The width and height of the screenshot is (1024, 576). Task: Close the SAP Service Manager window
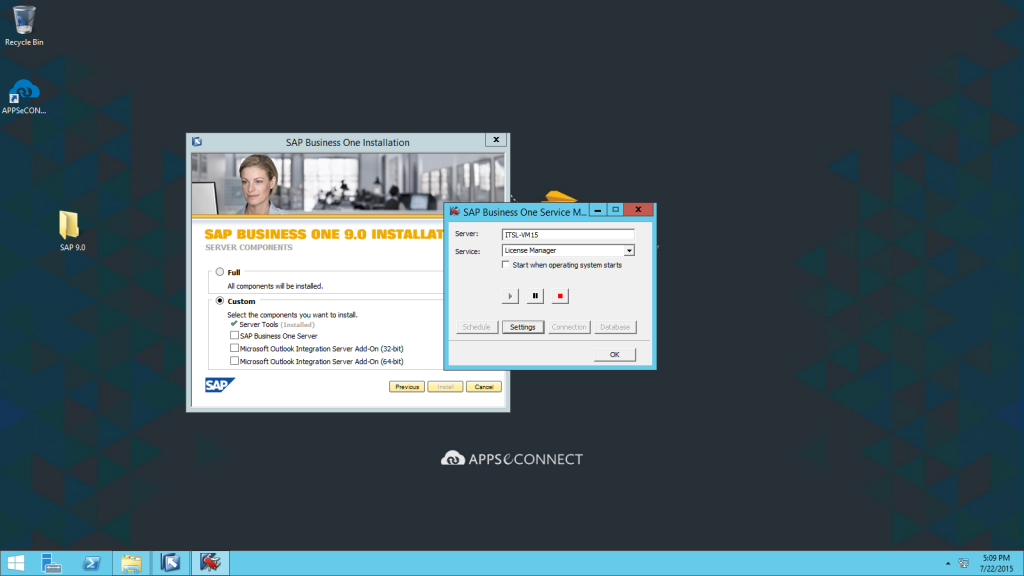[x=638, y=210]
